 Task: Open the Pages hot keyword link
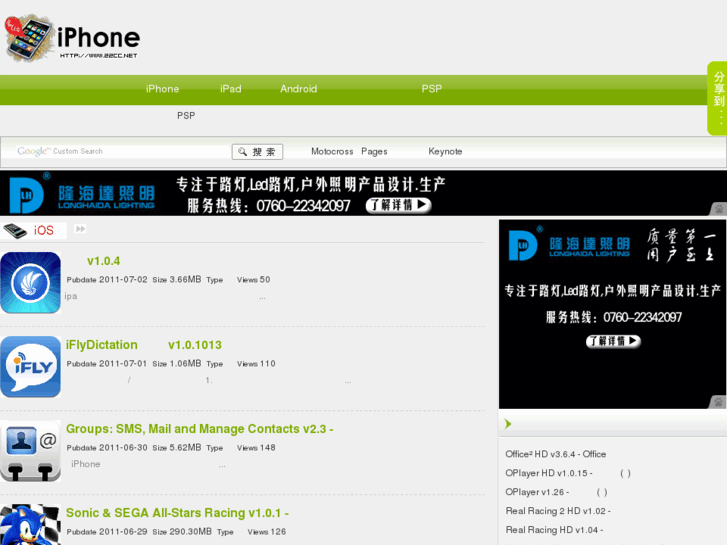(x=374, y=152)
